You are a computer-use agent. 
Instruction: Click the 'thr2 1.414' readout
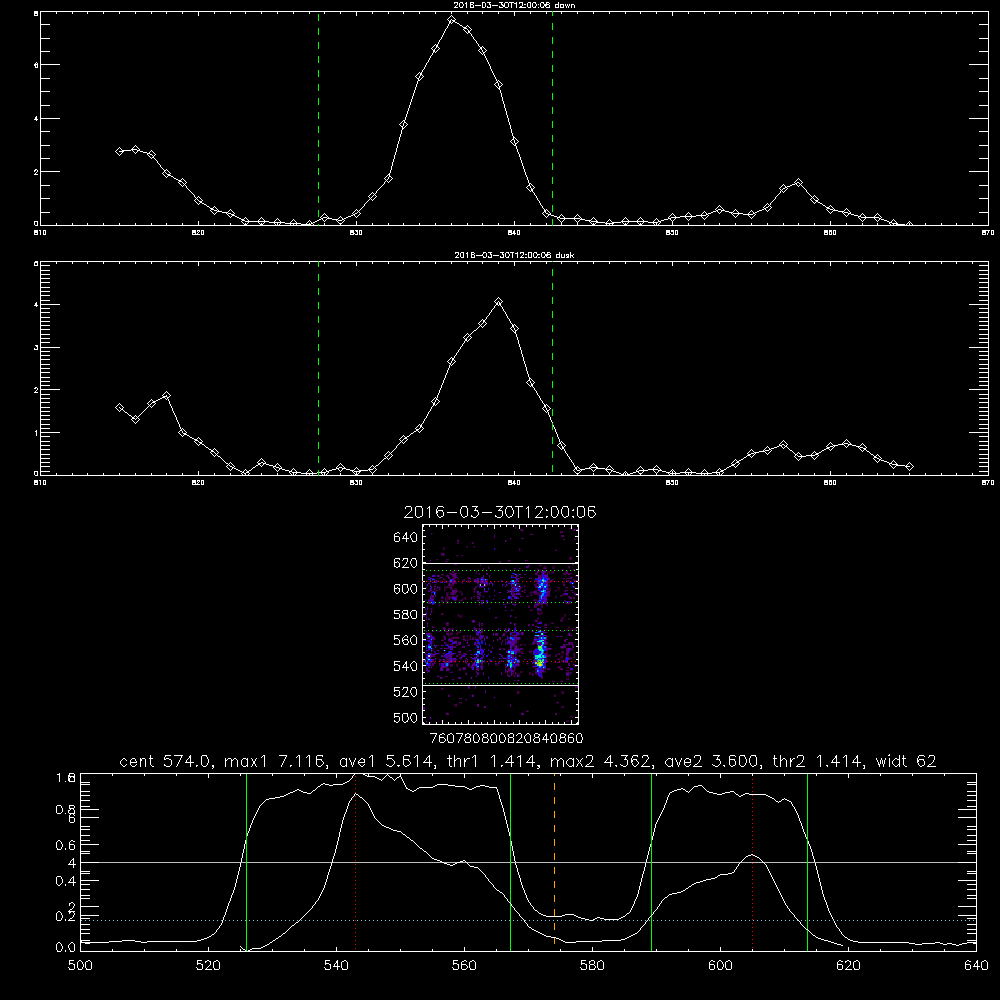point(820,761)
